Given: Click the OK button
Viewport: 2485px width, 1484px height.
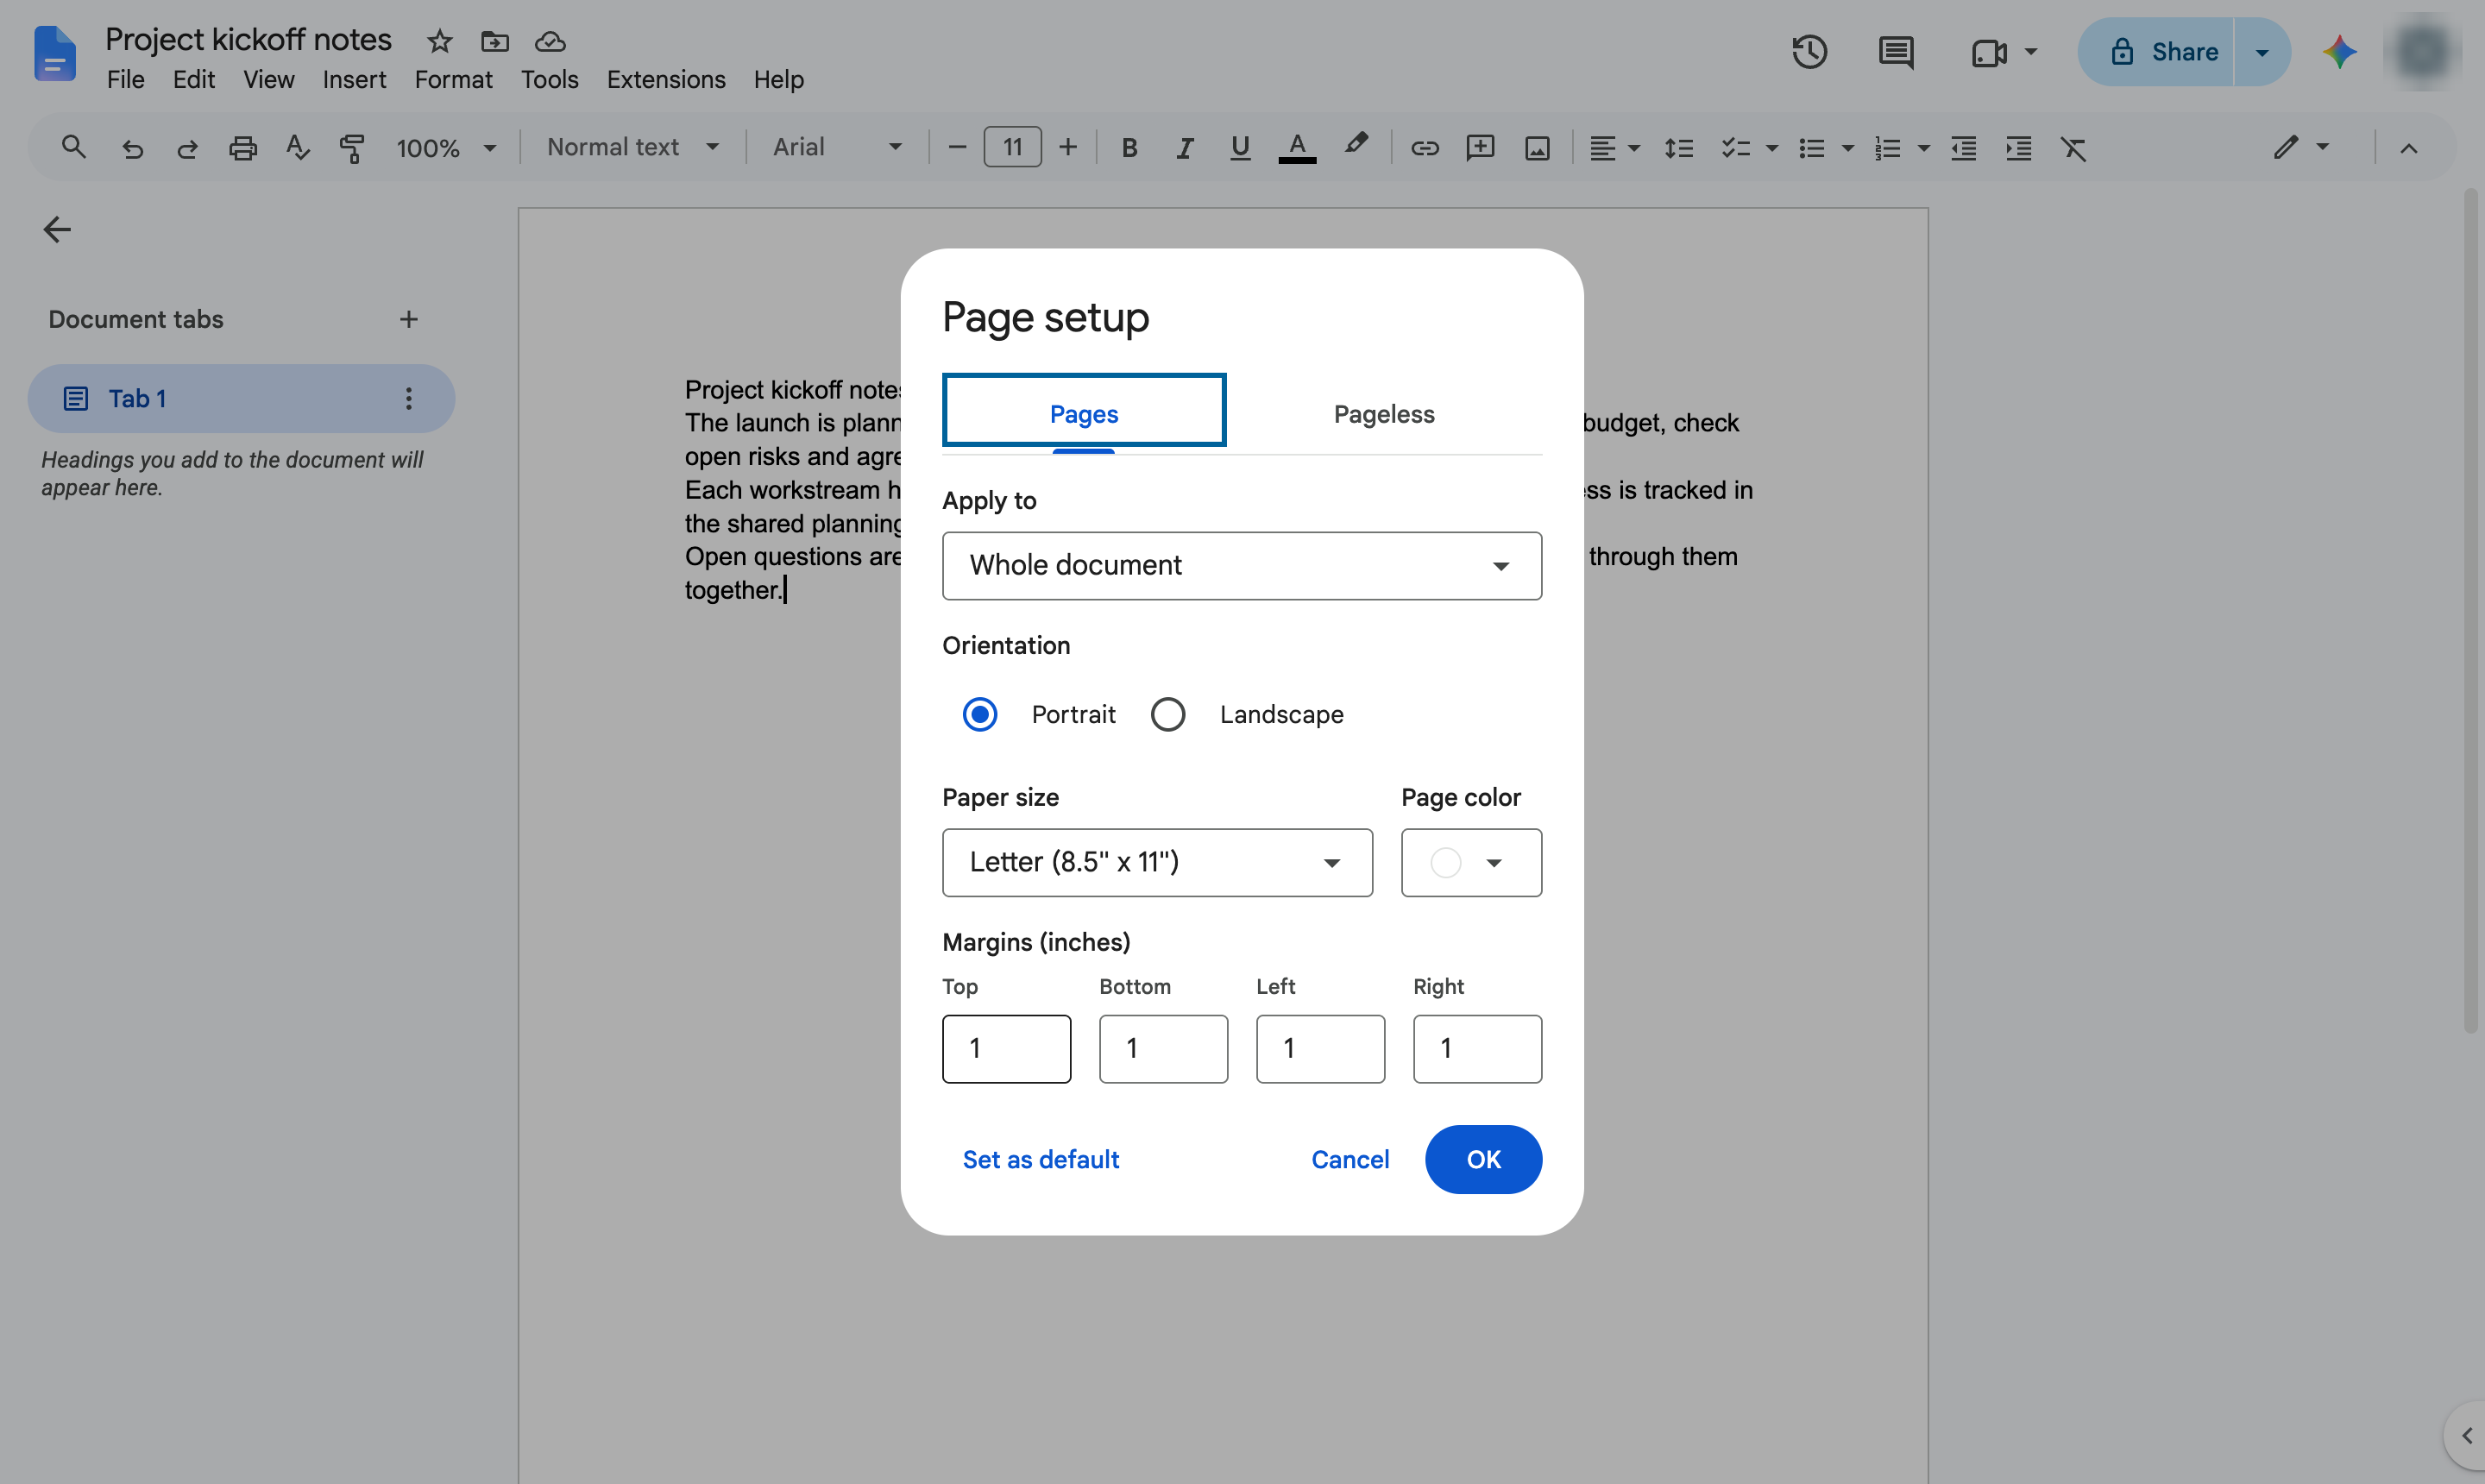Looking at the screenshot, I should [1483, 1159].
